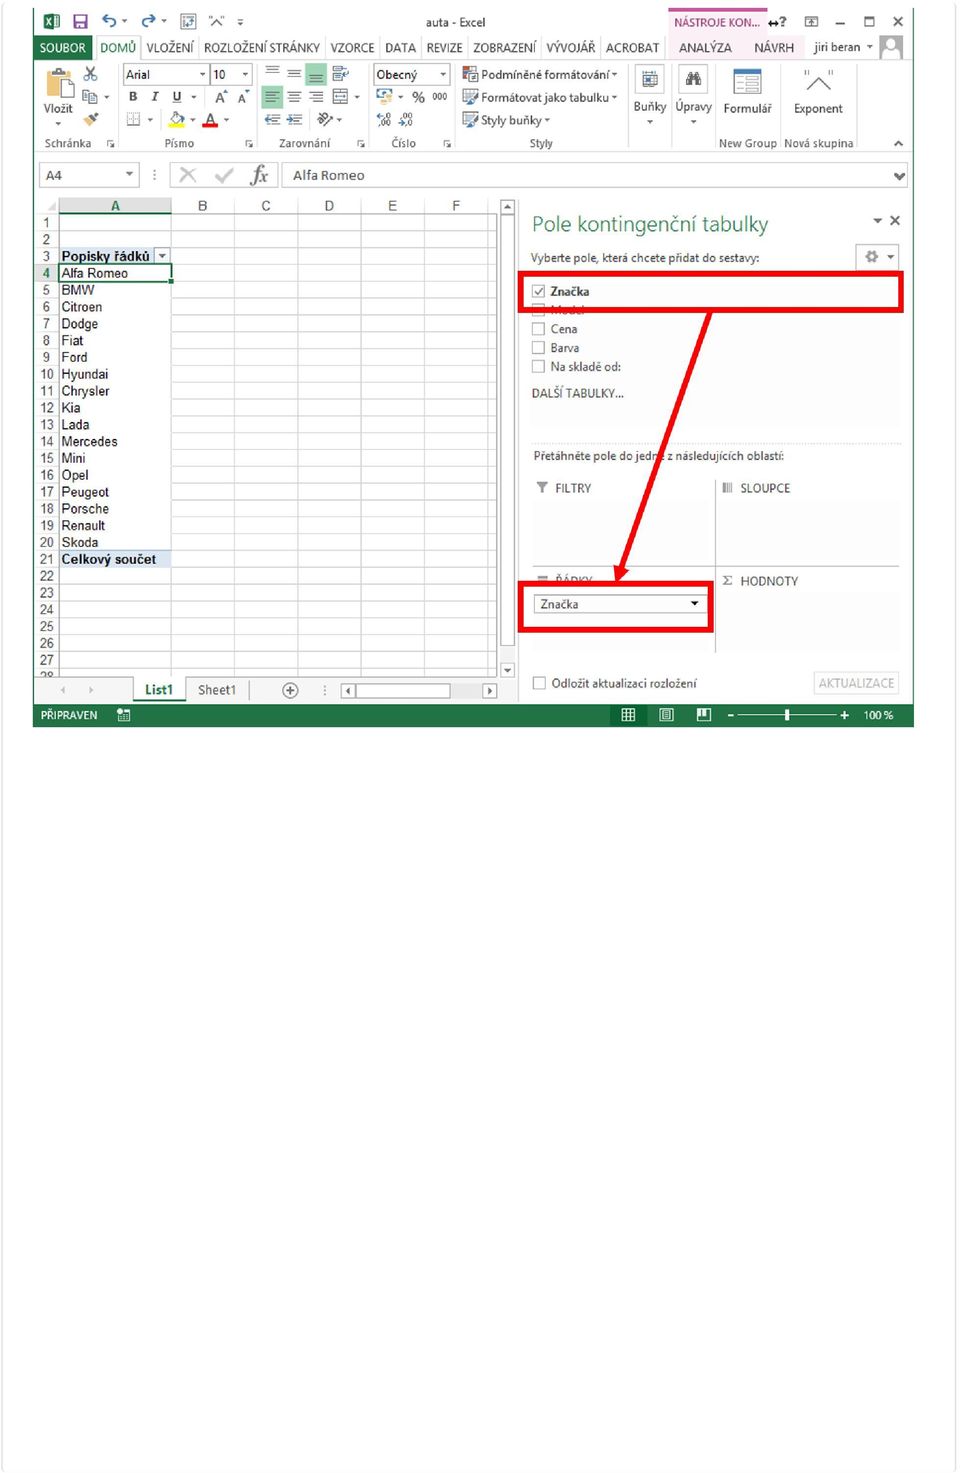
Task: Undo the last action
Action: coord(109,21)
